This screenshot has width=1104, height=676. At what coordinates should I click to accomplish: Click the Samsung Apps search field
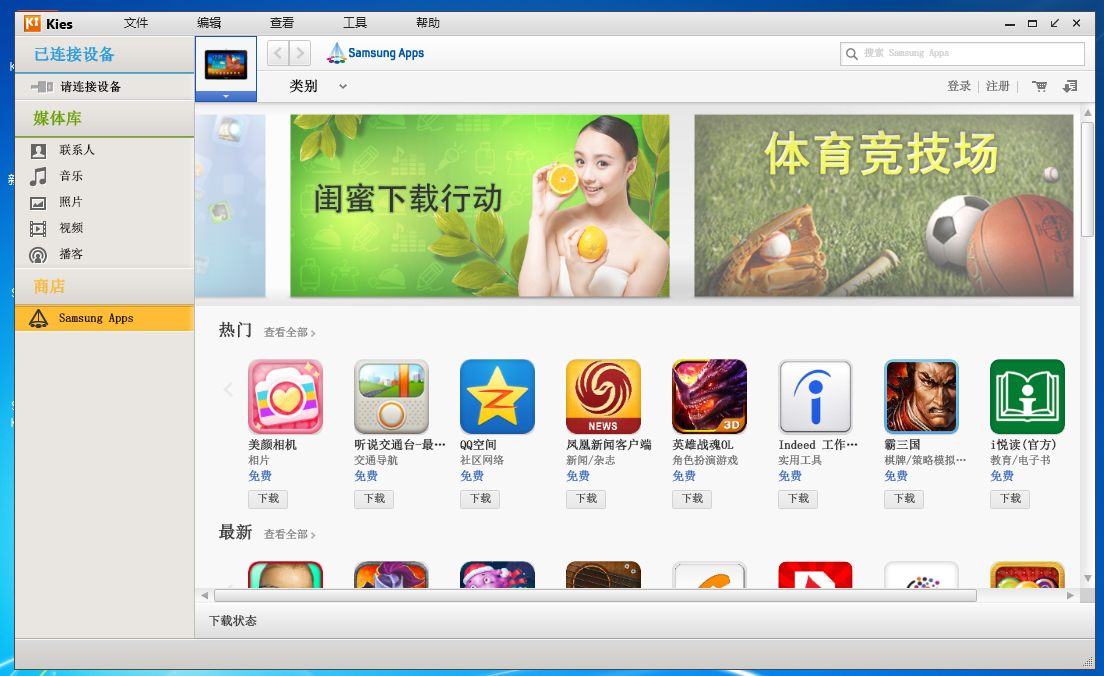coord(962,54)
